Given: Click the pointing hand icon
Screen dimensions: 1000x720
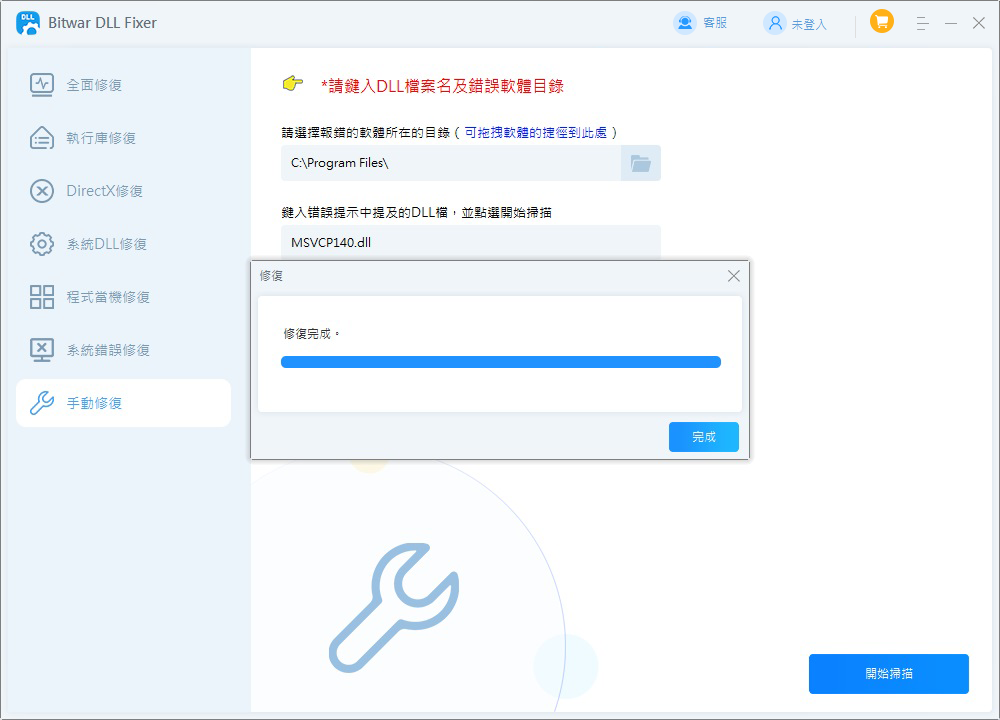Looking at the screenshot, I should (293, 84).
